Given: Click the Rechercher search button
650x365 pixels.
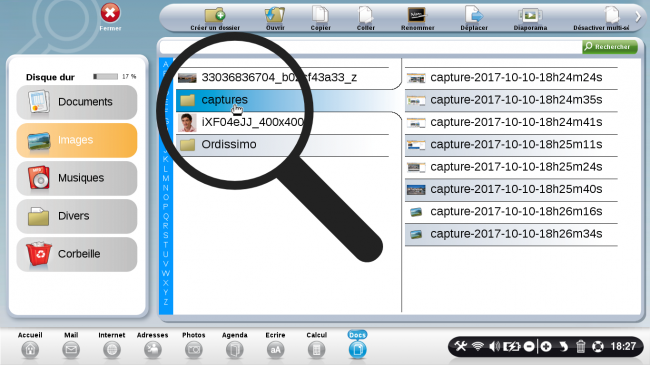Looking at the screenshot, I should point(609,47).
